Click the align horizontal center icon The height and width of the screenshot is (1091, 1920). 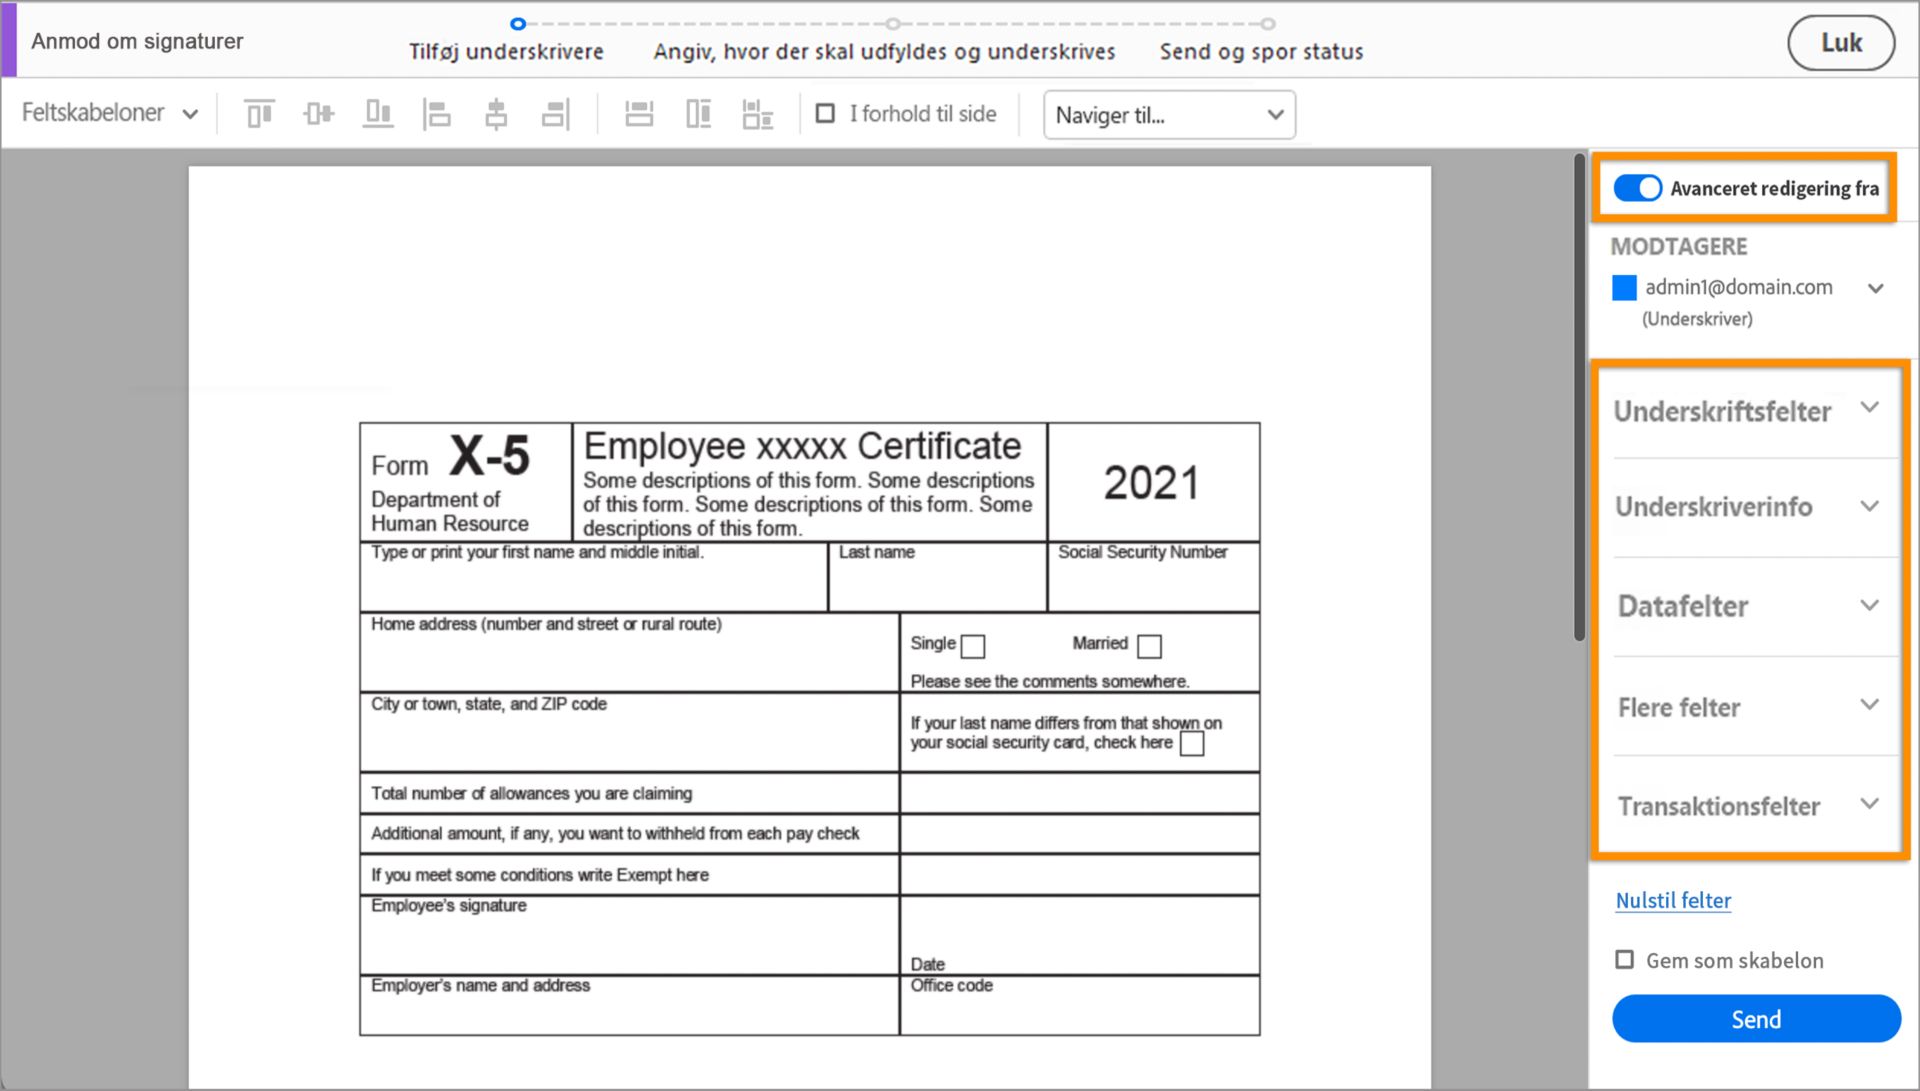click(x=496, y=114)
